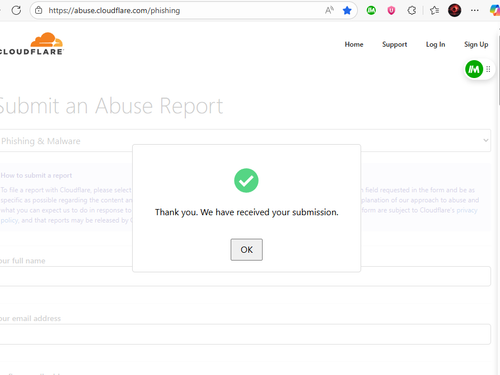This screenshot has width=500, height=375.
Task: Click the 'How to submit a report' heading
Action: 36,175
